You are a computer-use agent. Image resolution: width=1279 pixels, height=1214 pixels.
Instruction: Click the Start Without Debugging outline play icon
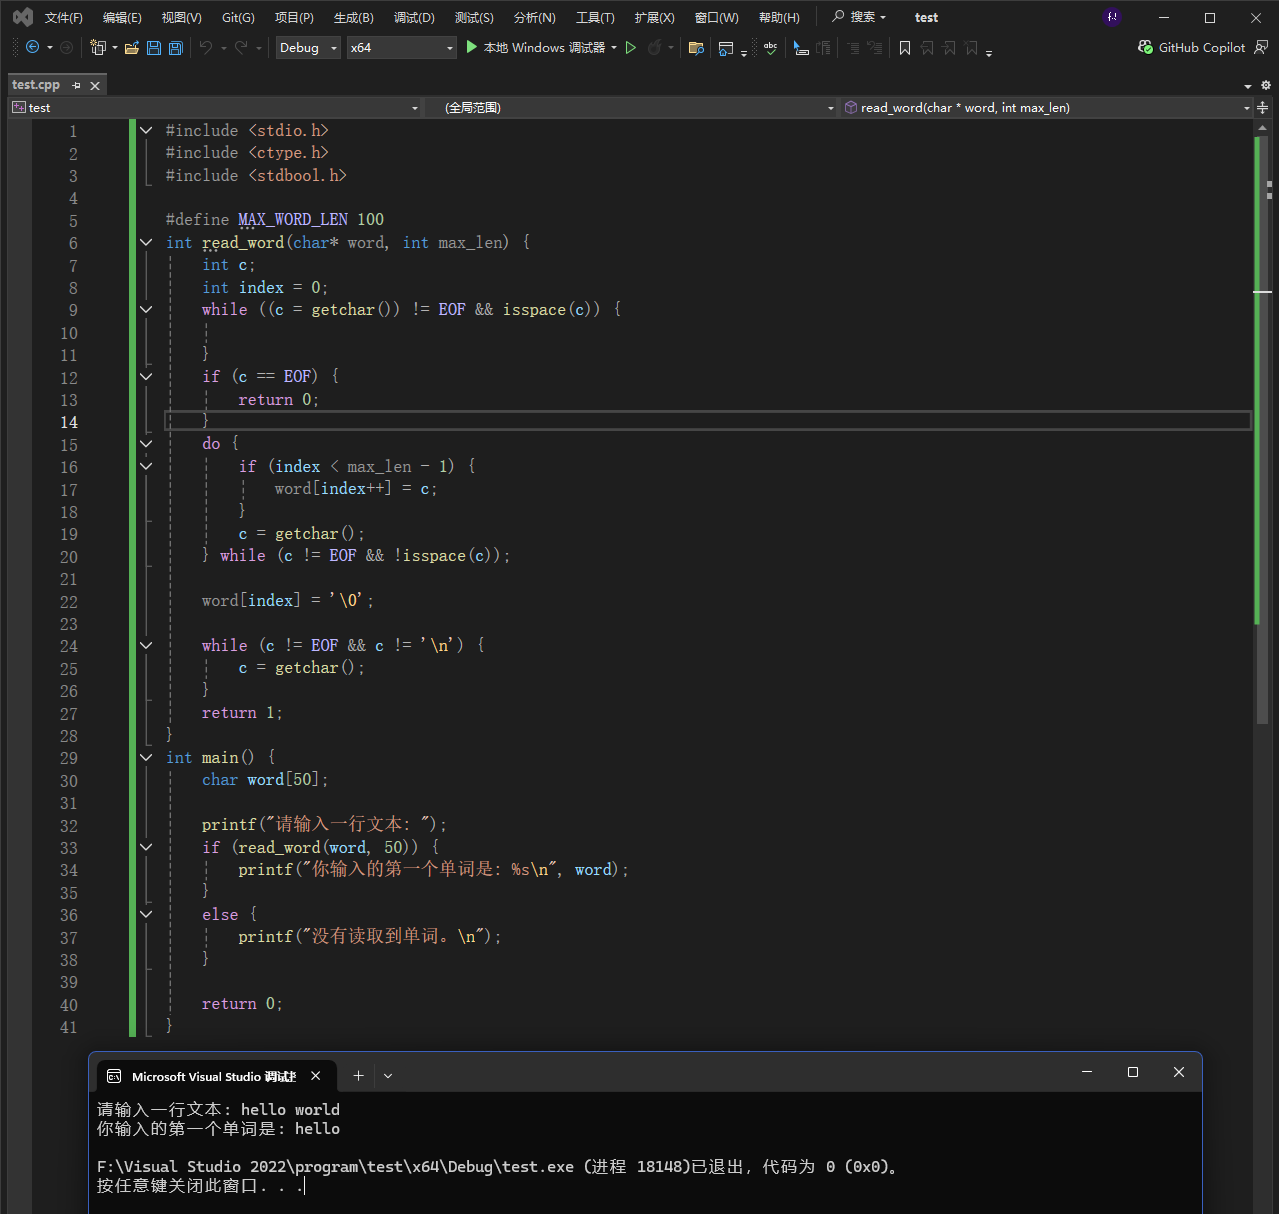[x=631, y=47]
